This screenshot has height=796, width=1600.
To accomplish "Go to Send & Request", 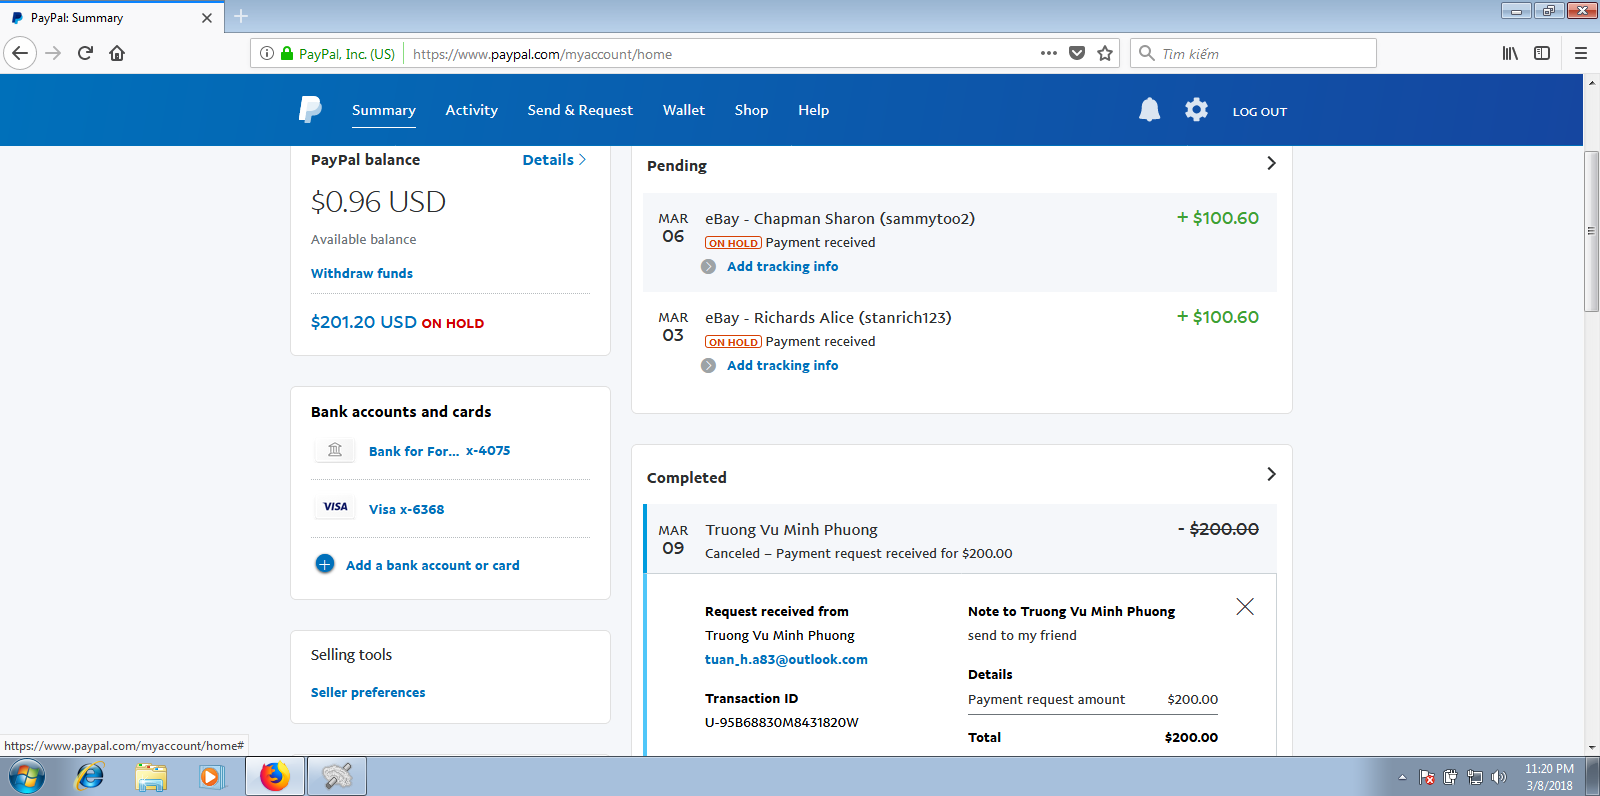I will click(x=580, y=110).
